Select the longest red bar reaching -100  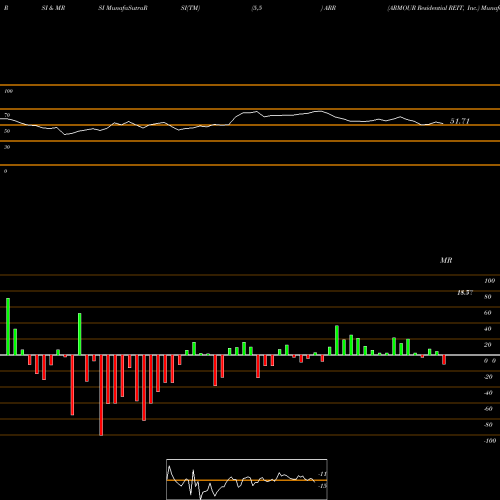click(101, 395)
